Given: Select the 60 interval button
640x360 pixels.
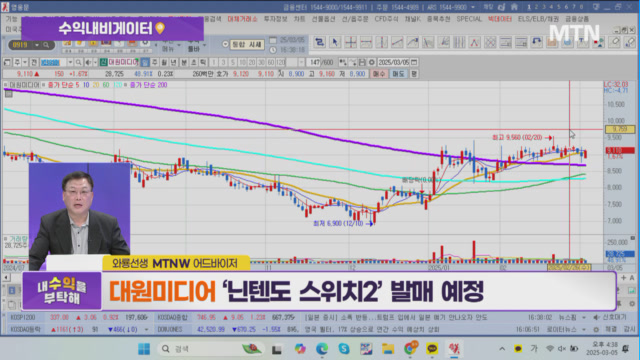Looking at the screenshot, I should pyautogui.click(x=271, y=62).
